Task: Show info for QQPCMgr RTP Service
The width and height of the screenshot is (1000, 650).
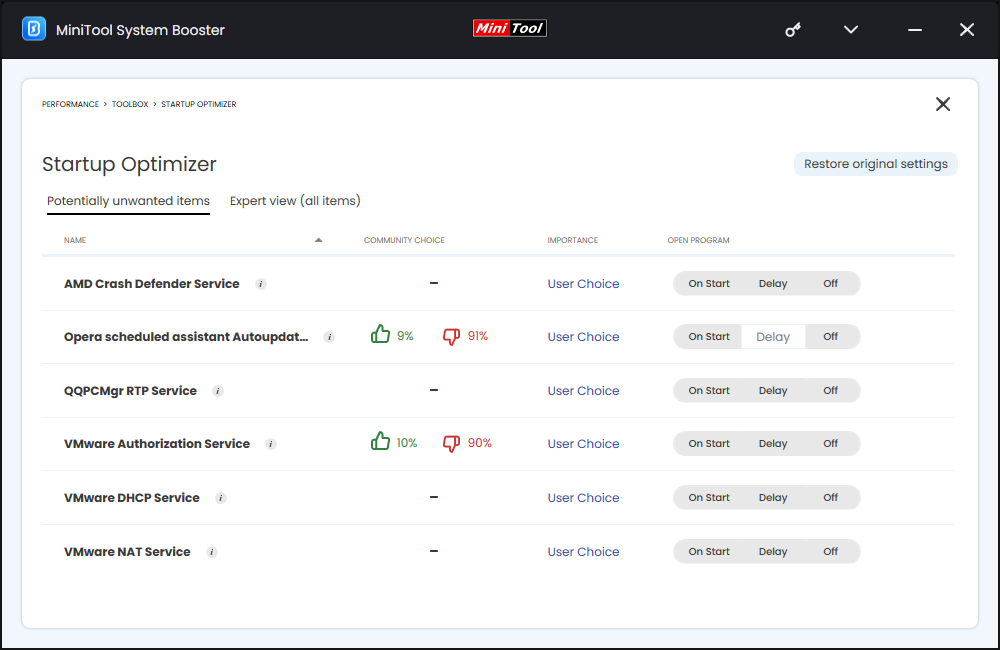Action: [218, 391]
